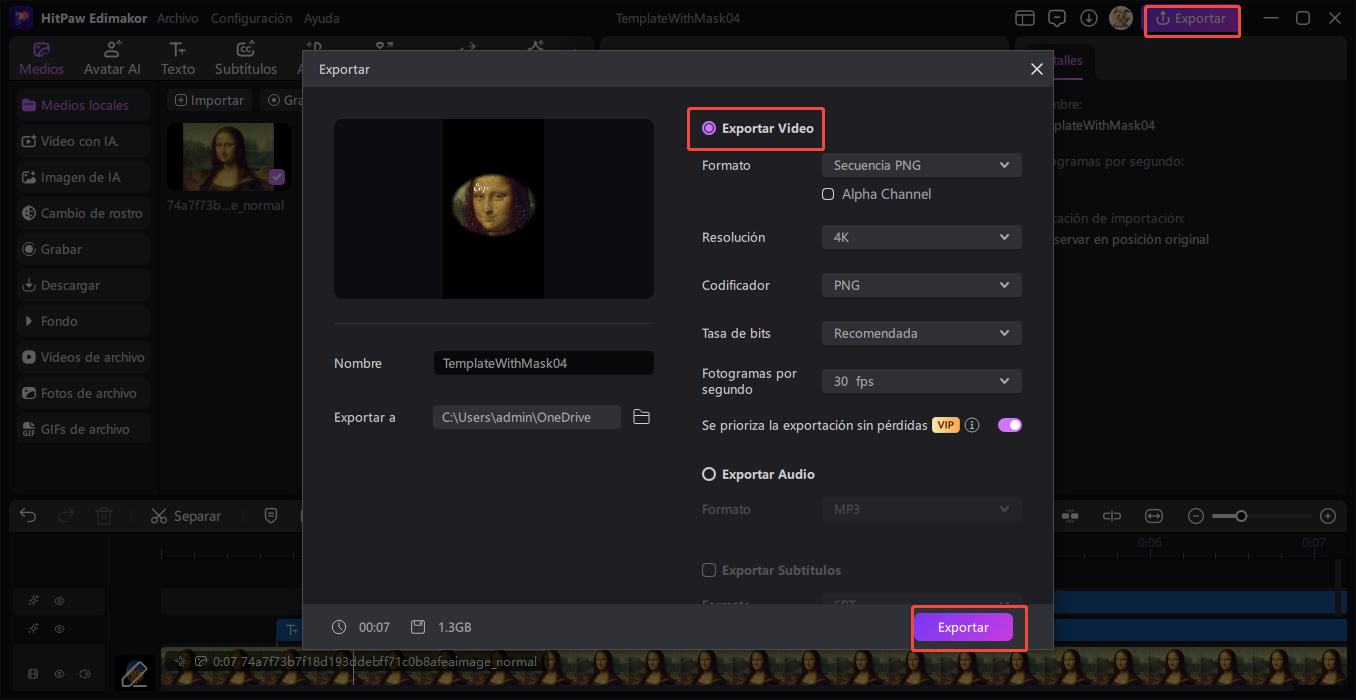Expand the Fotogramas por segundo dropdown

pos(920,381)
